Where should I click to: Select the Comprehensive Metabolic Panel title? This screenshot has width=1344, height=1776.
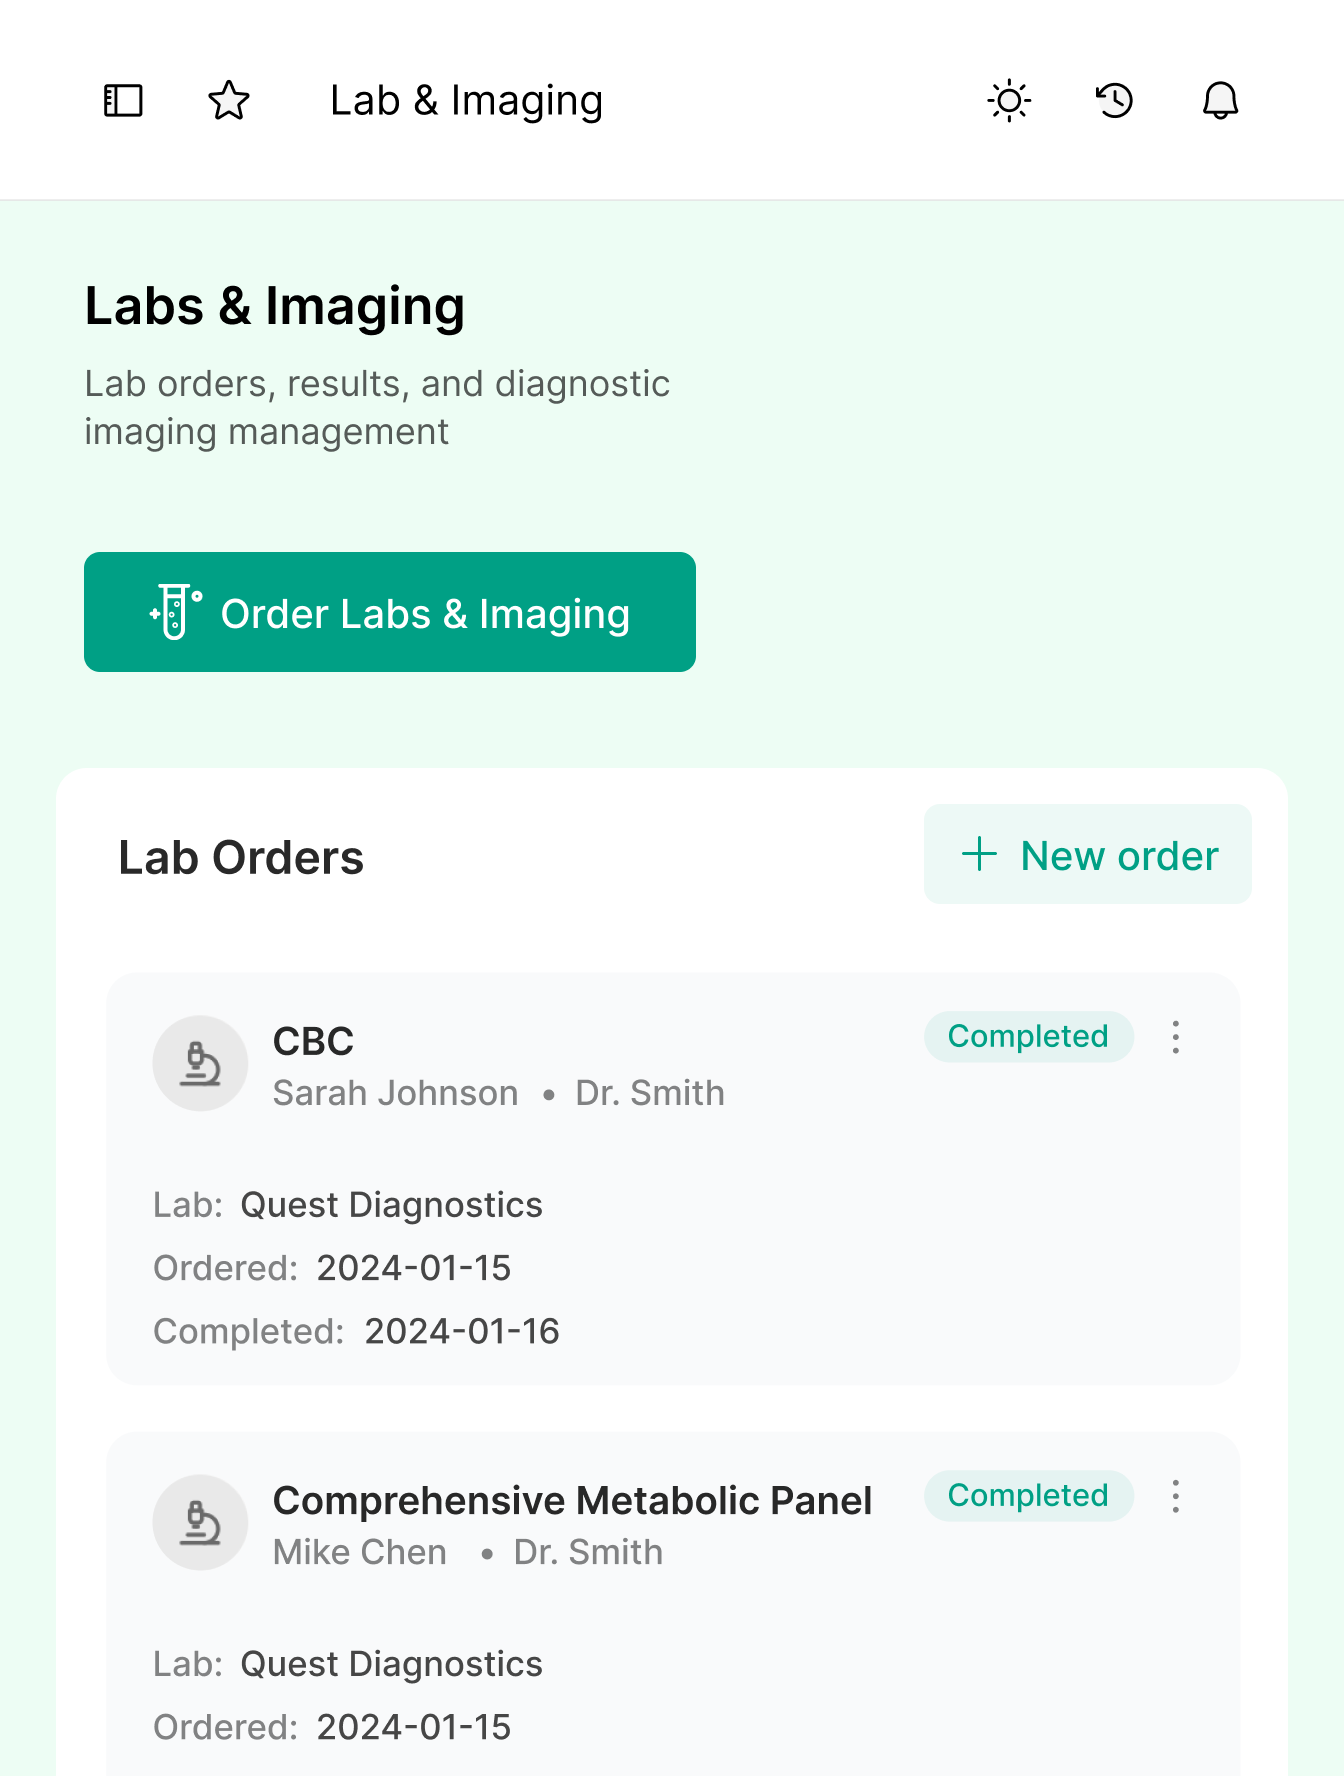[572, 1500]
